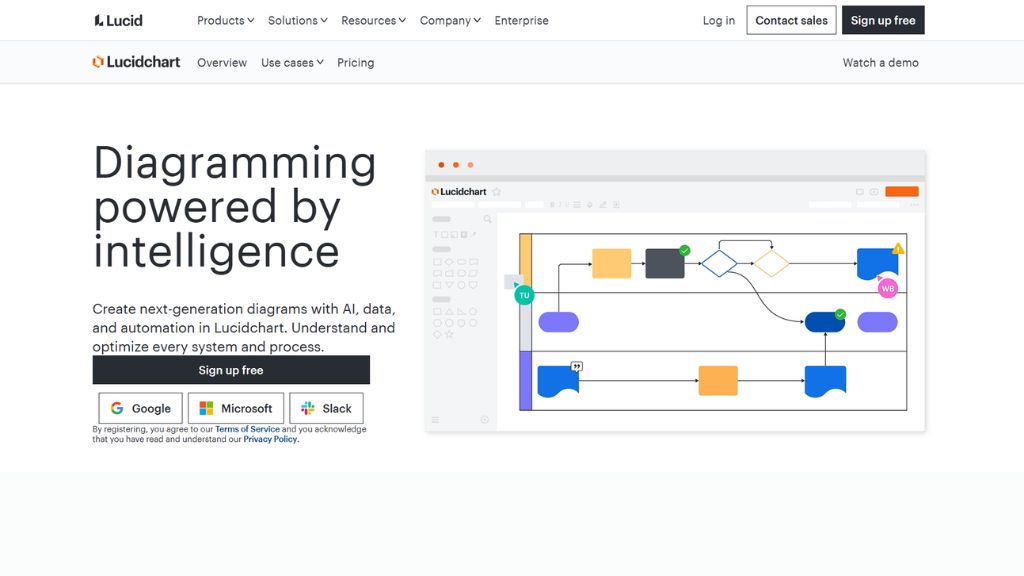Click the blue diamond decision shape in preview
The width and height of the screenshot is (1024, 576).
tap(719, 263)
